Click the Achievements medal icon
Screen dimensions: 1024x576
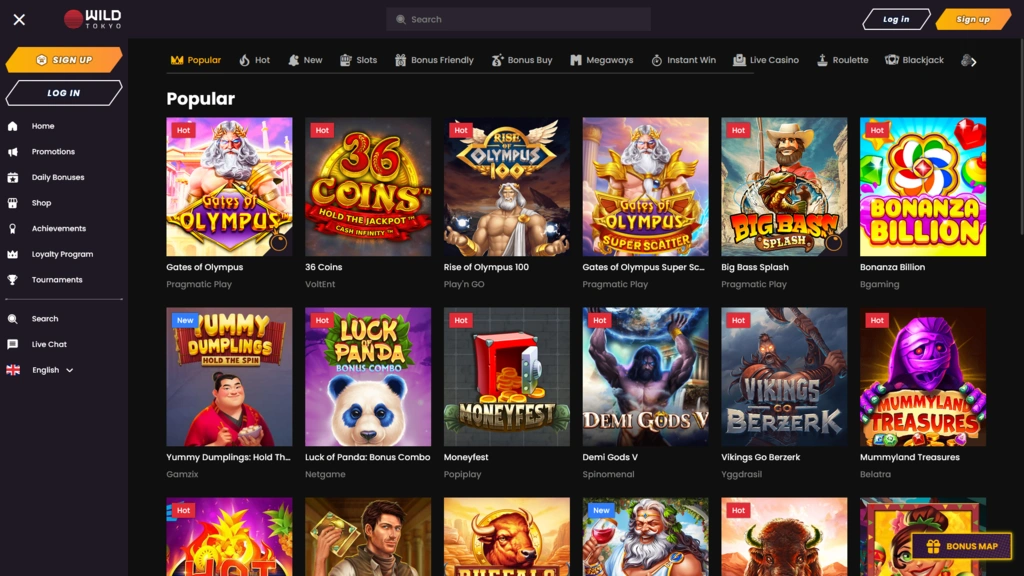click(12, 229)
